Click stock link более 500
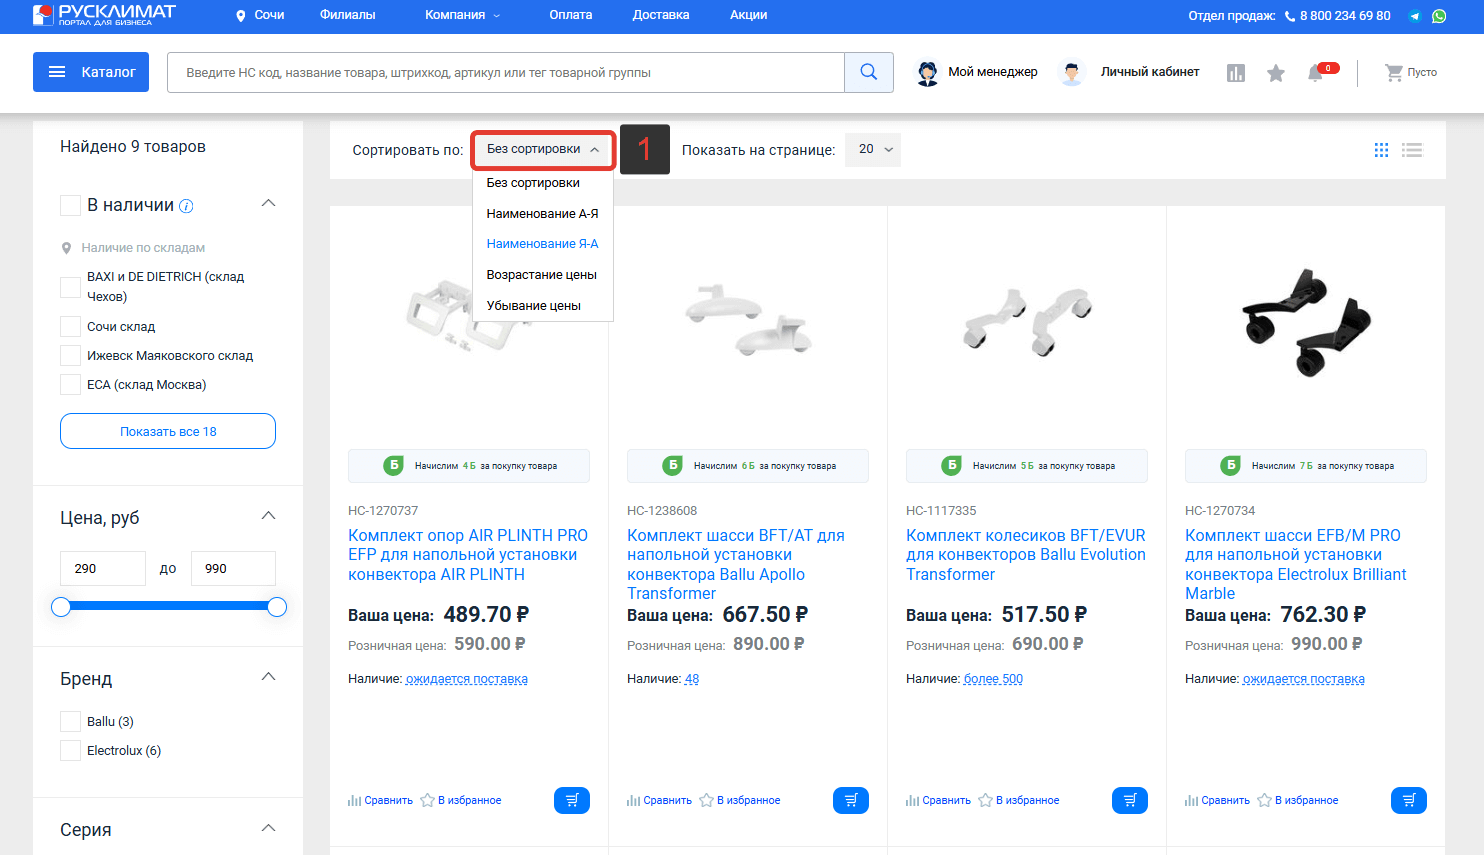The height and width of the screenshot is (855, 1484). click(x=993, y=679)
